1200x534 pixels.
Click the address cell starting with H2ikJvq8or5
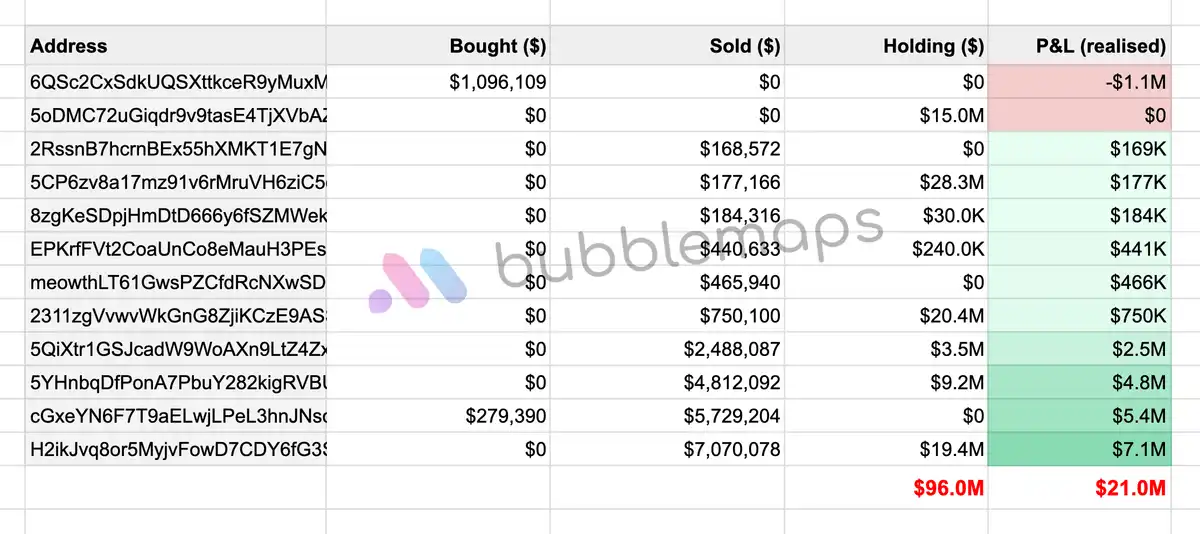[176, 449]
